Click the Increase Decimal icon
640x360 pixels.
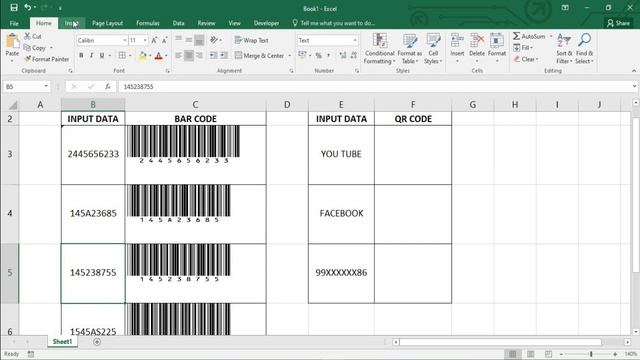click(343, 55)
